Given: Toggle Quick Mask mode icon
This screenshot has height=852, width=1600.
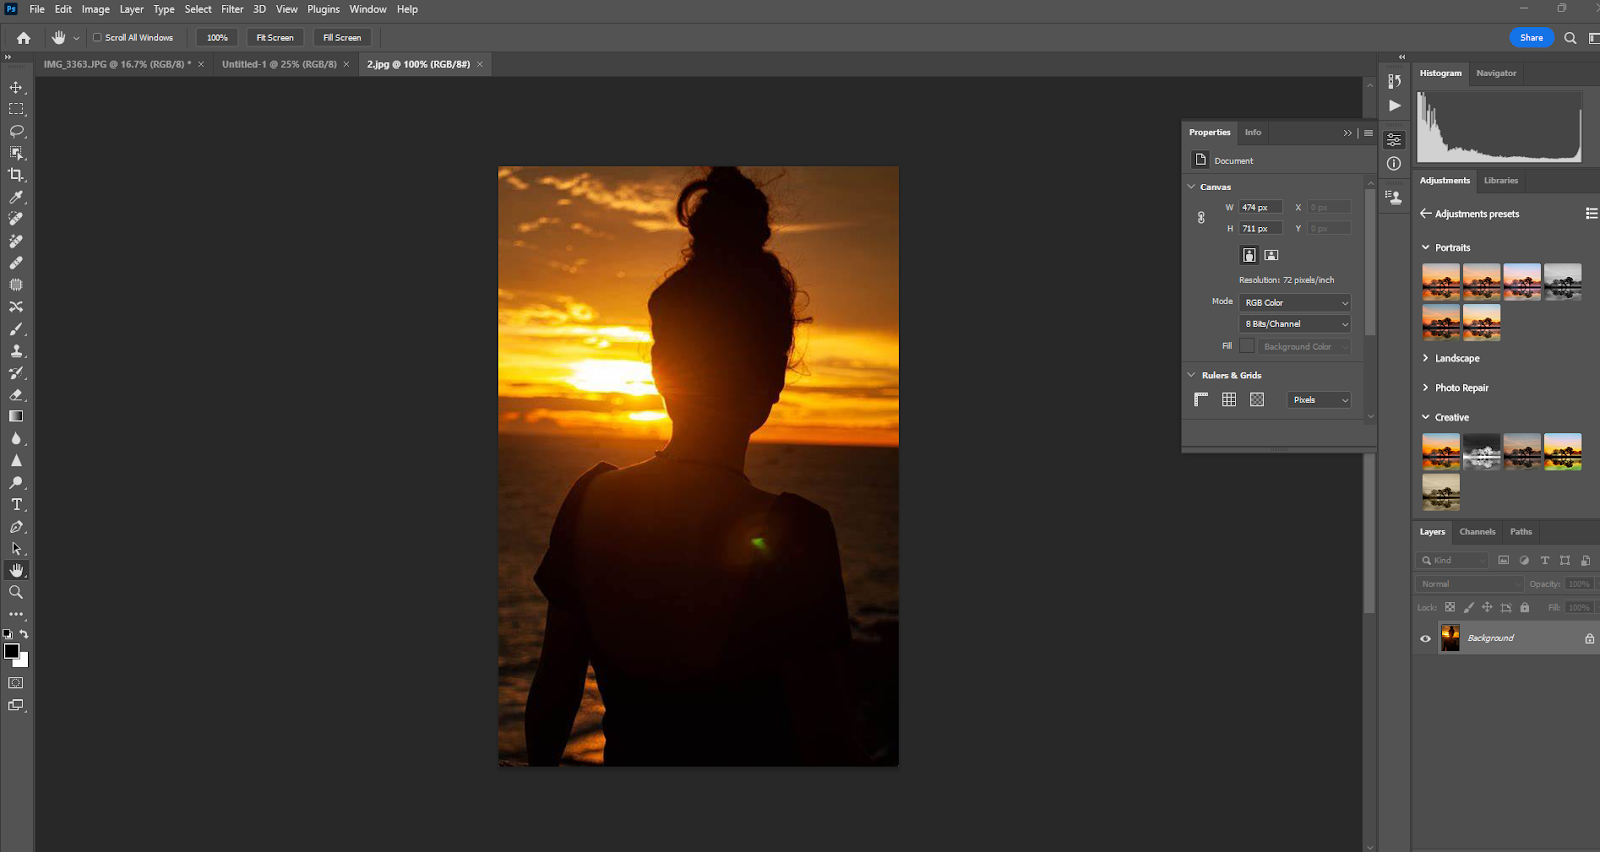Looking at the screenshot, I should (x=16, y=683).
